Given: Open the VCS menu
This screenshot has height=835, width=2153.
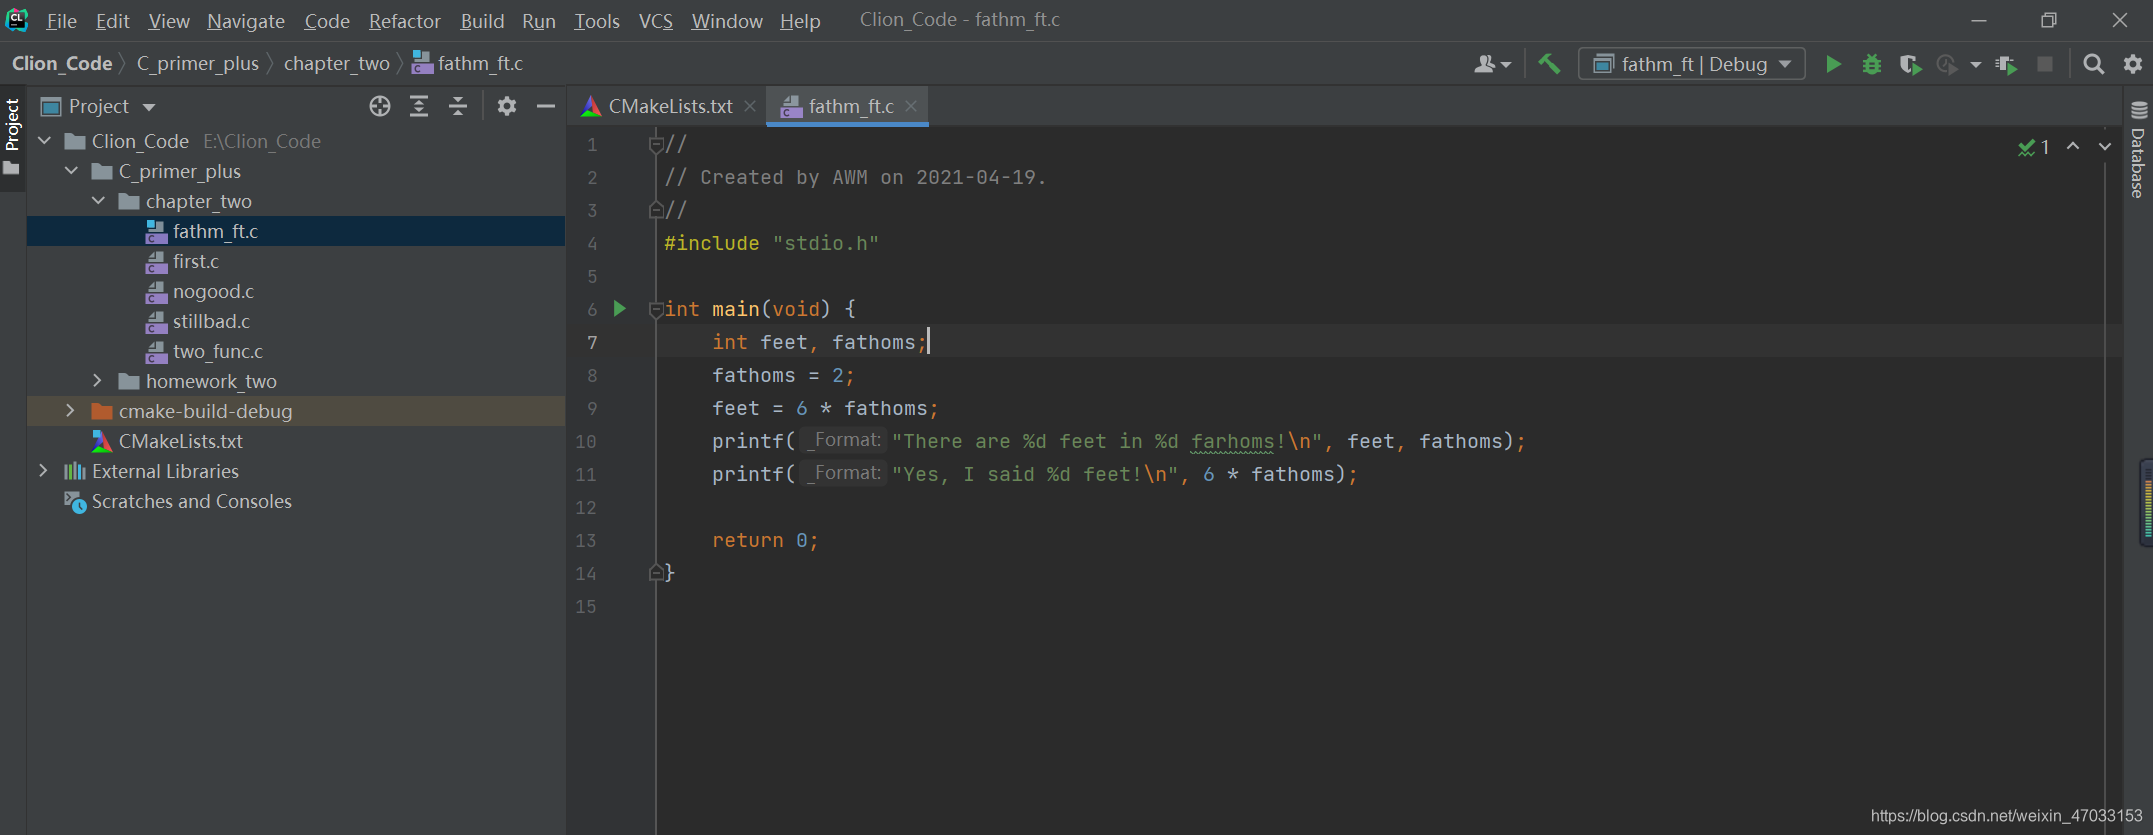Looking at the screenshot, I should pyautogui.click(x=656, y=20).
